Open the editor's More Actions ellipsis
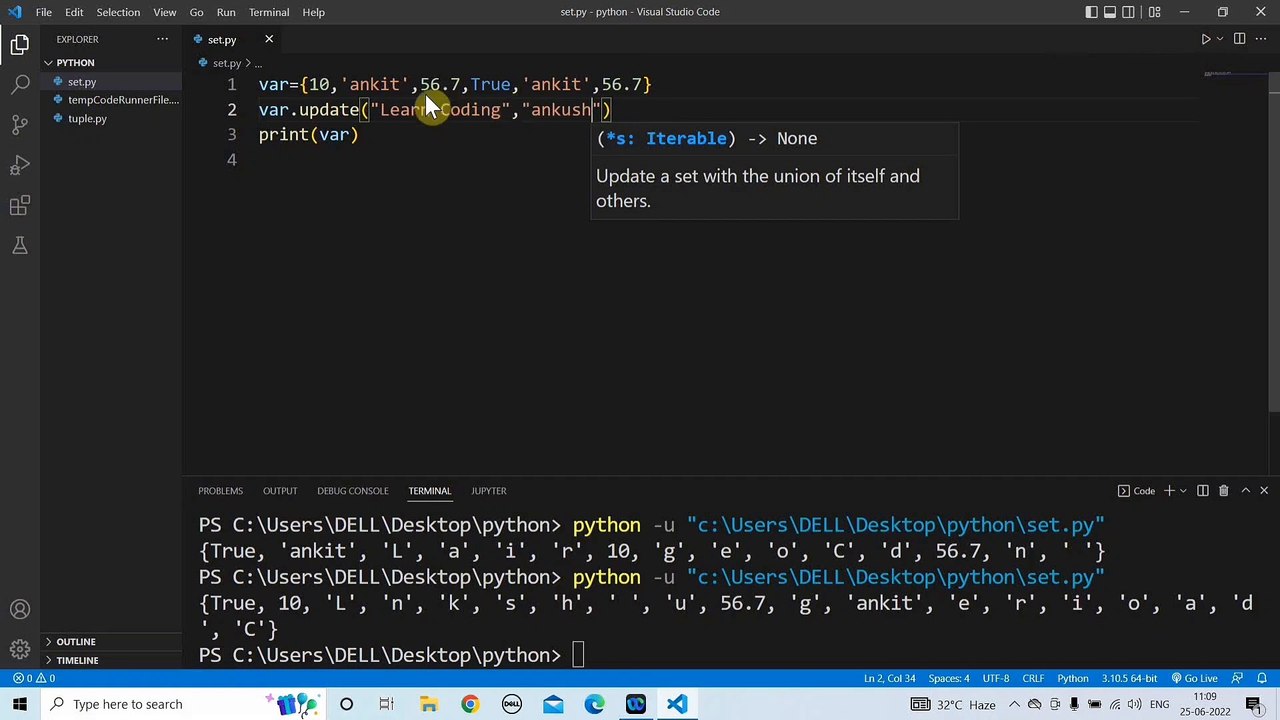This screenshot has width=1280, height=720. click(1261, 39)
